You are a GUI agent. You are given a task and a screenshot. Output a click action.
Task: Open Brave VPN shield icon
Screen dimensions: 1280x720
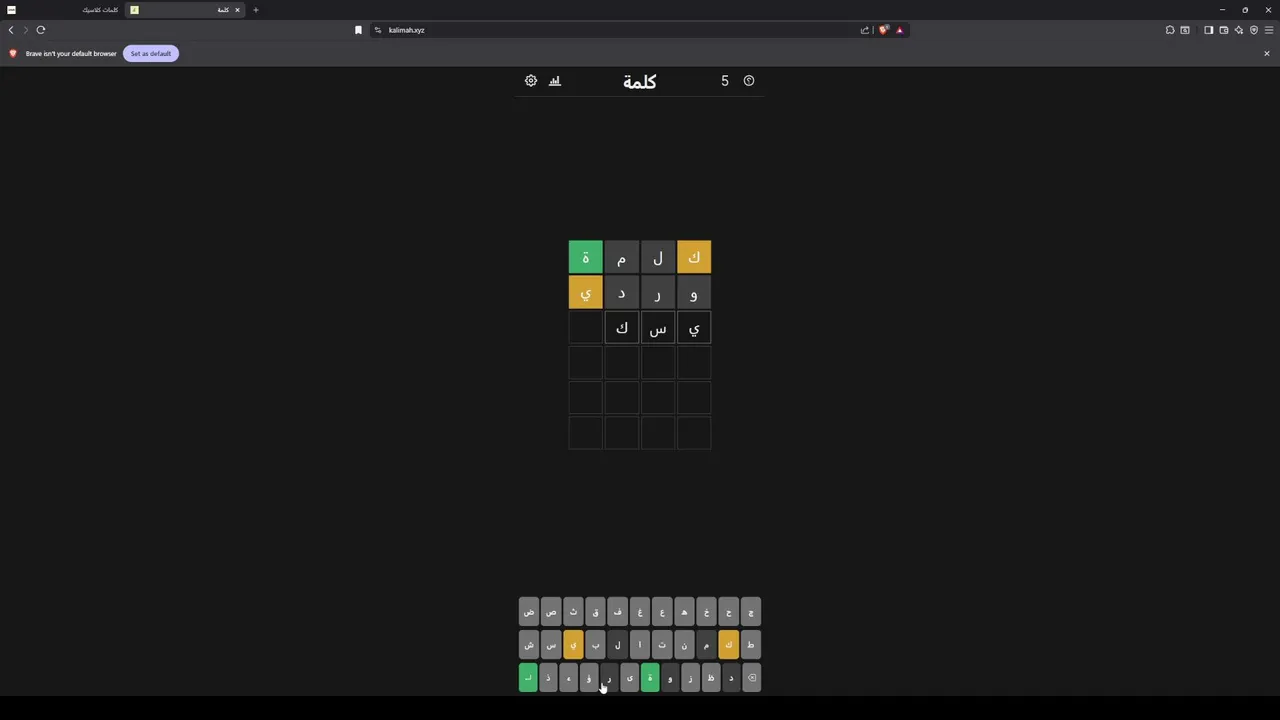coord(1253,30)
